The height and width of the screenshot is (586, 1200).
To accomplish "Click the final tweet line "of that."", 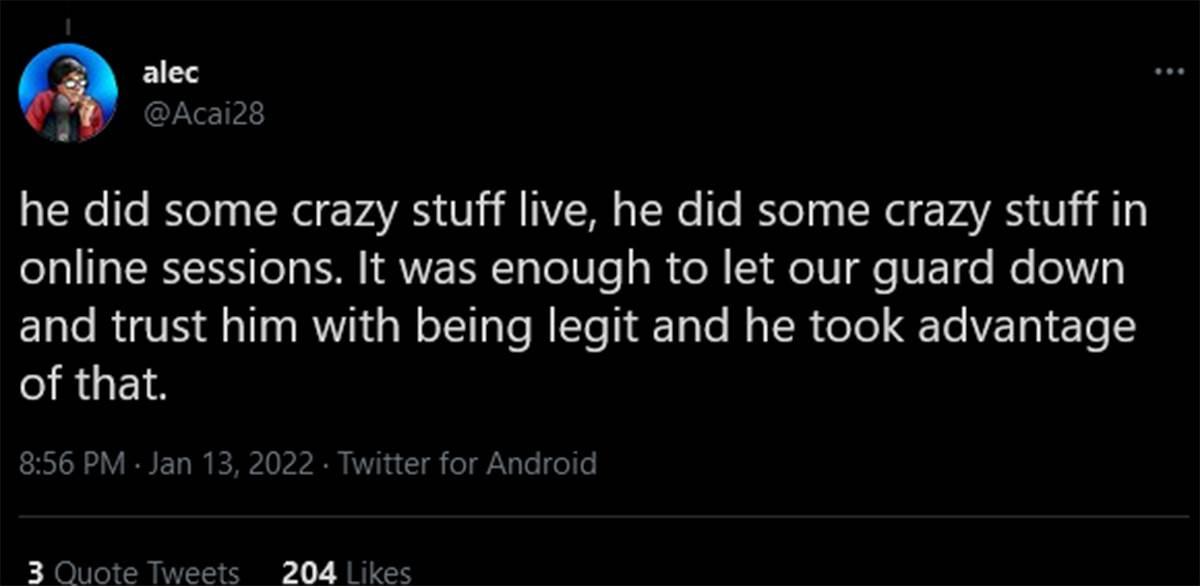I will [90, 384].
